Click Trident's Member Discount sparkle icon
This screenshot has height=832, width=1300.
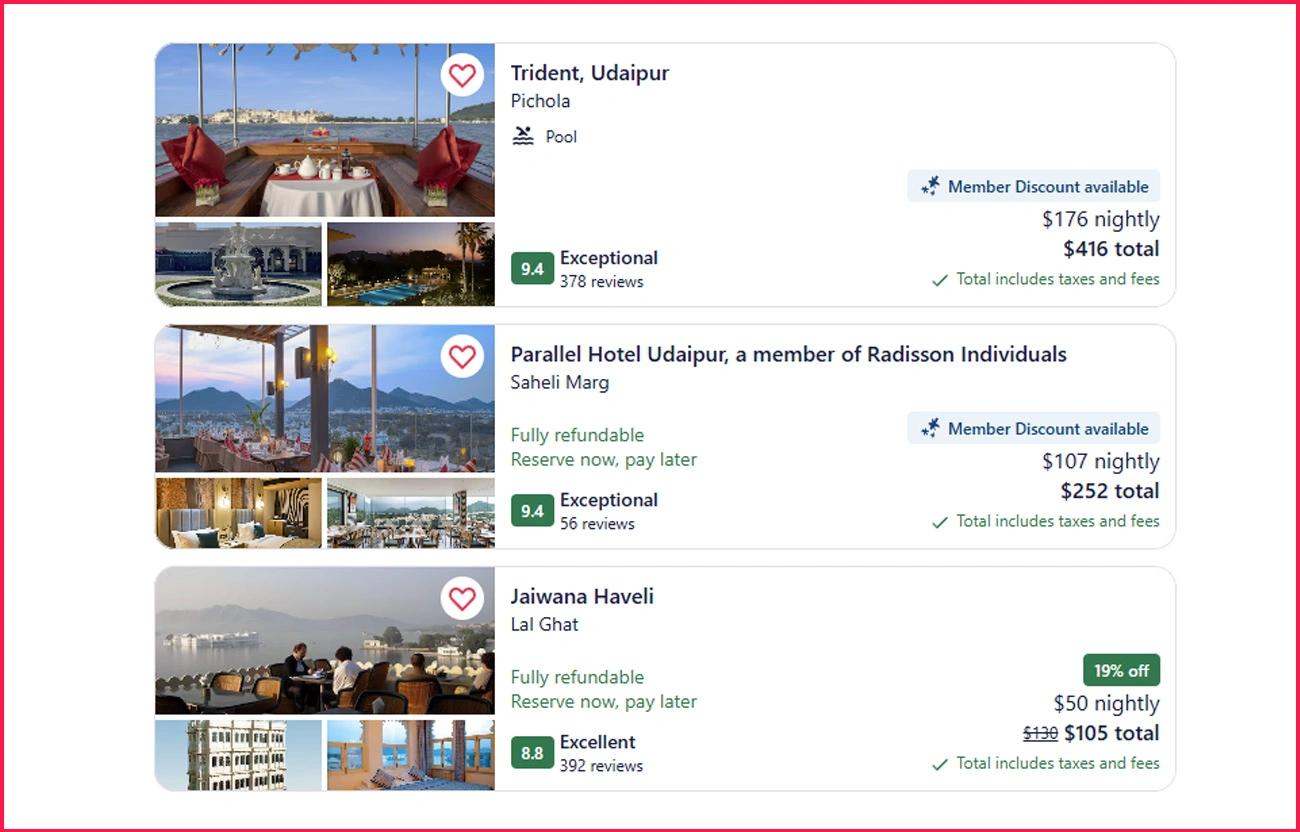[931, 186]
